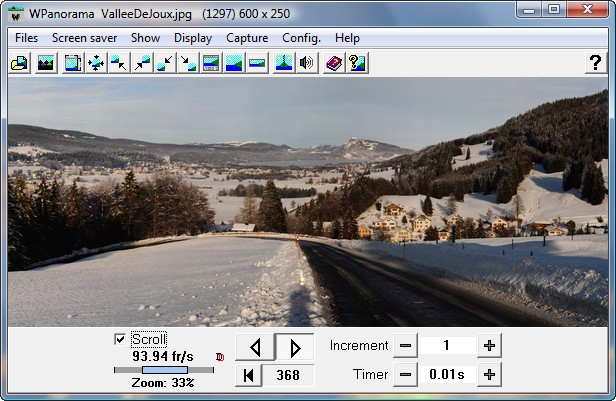This screenshot has height=401, width=616.
Task: Open the Display menu
Action: [x=193, y=38]
